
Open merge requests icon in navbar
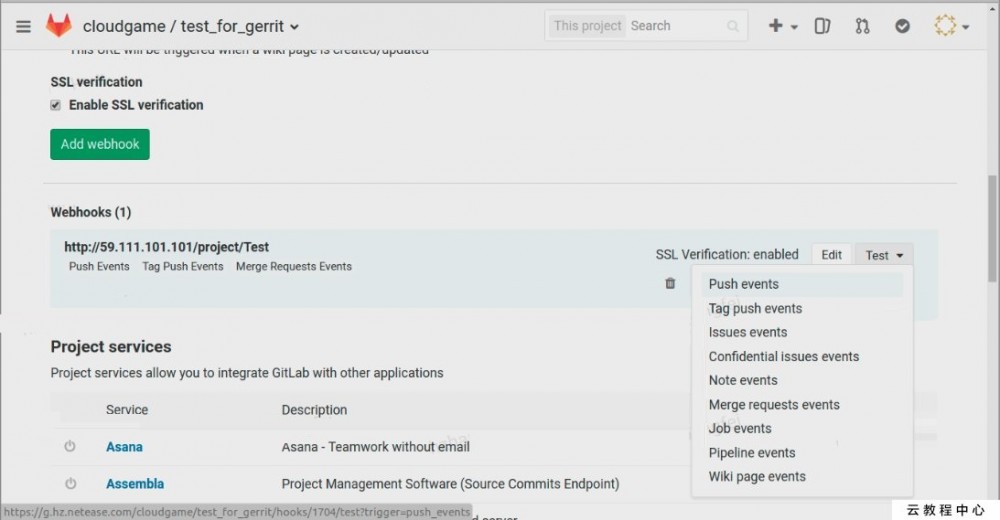pyautogui.click(x=862, y=26)
